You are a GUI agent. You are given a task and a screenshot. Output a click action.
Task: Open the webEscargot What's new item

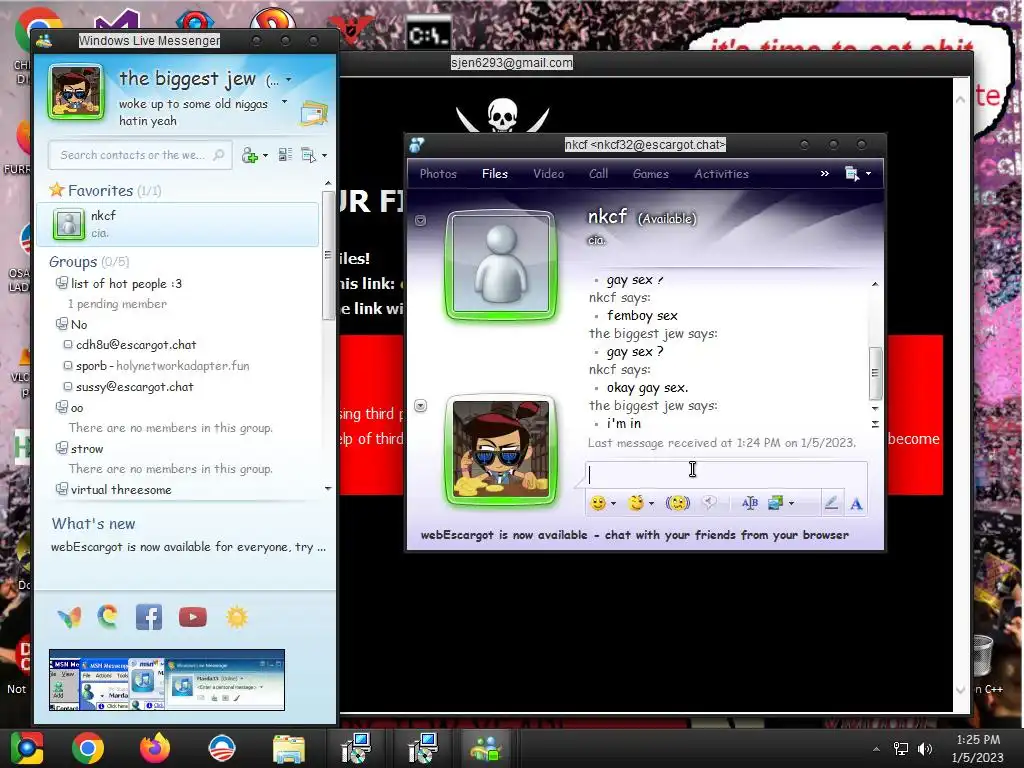click(x=188, y=547)
